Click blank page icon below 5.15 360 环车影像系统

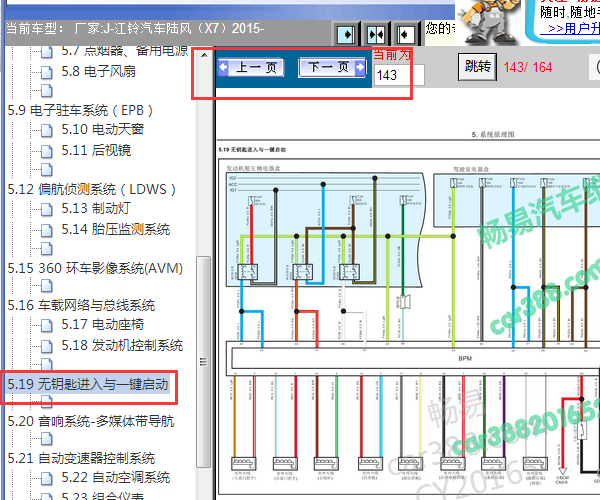point(47,286)
